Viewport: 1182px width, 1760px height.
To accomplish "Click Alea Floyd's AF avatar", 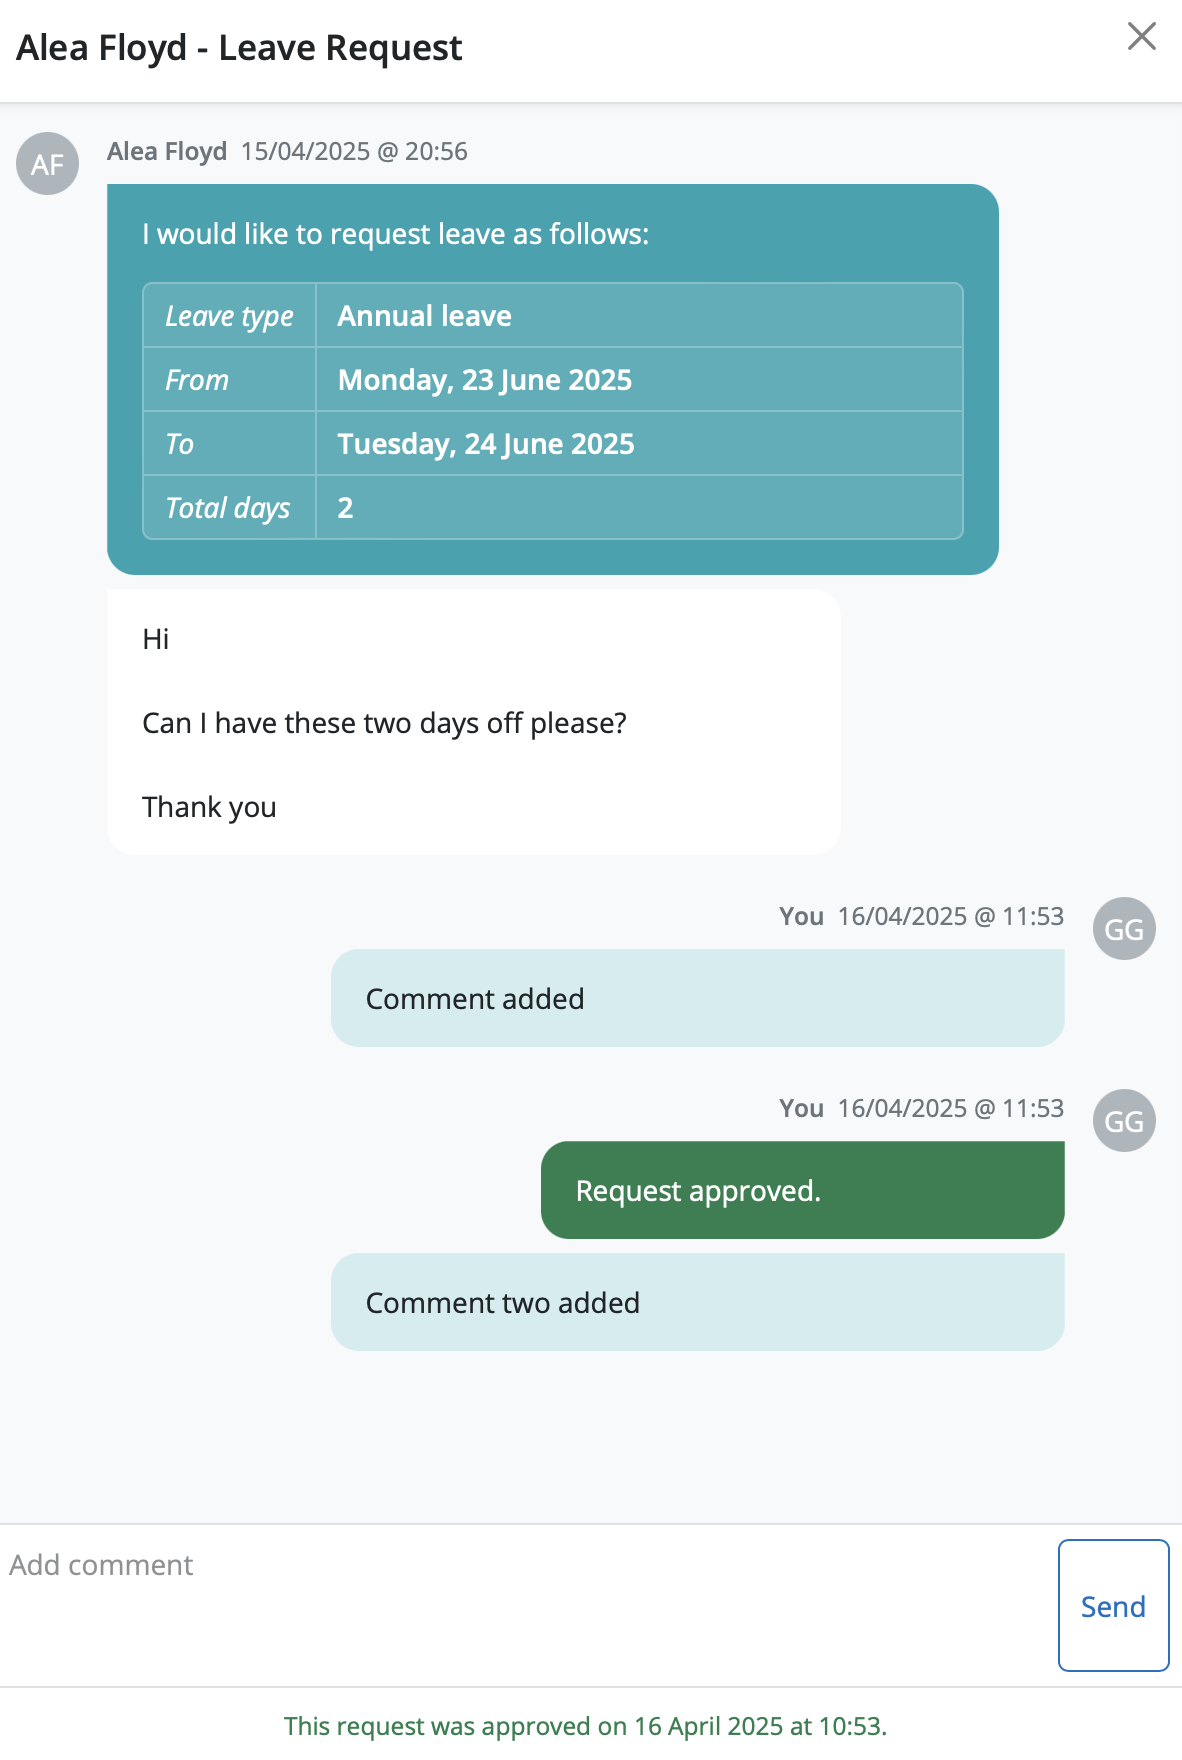I will click(47, 164).
